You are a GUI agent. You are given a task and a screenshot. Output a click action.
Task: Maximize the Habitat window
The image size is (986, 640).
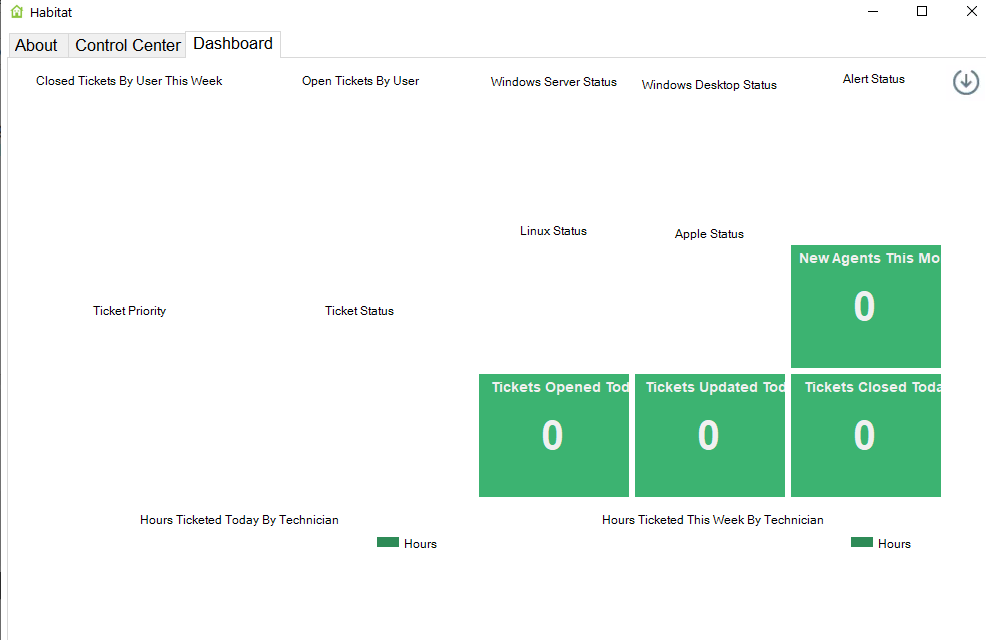pos(922,12)
